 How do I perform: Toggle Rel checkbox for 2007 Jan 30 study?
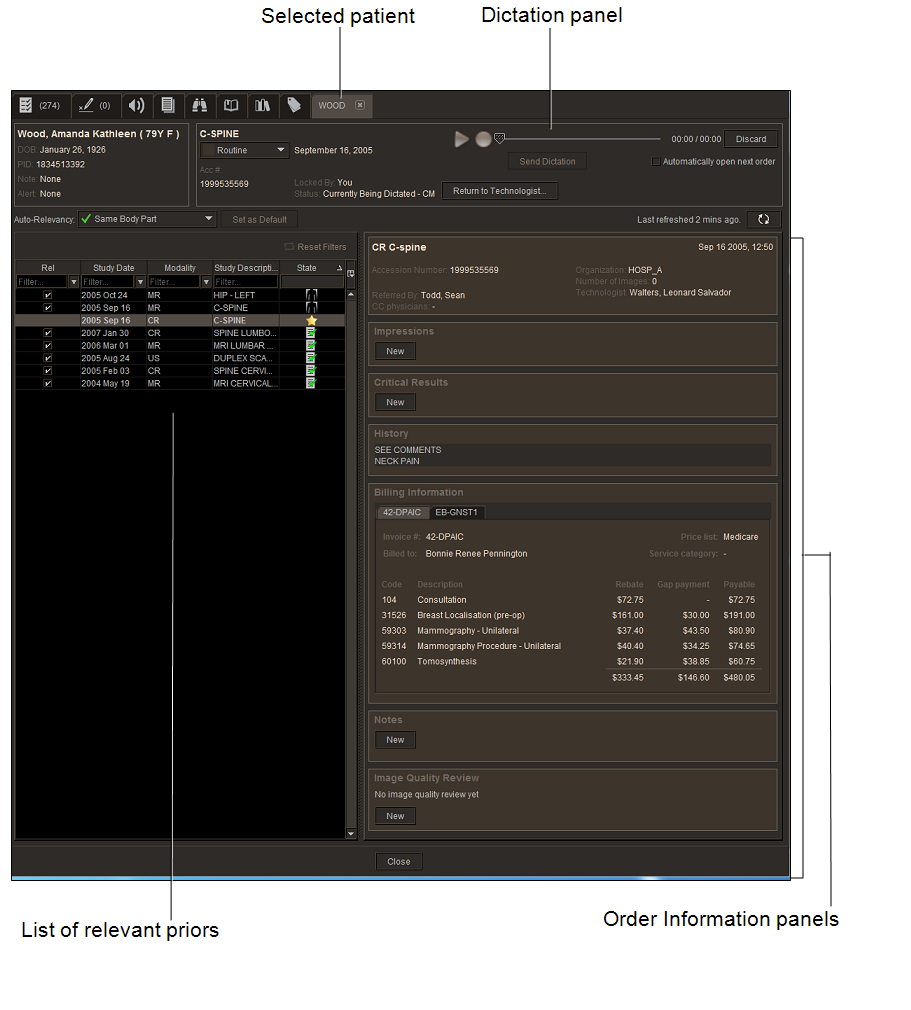[x=48, y=333]
